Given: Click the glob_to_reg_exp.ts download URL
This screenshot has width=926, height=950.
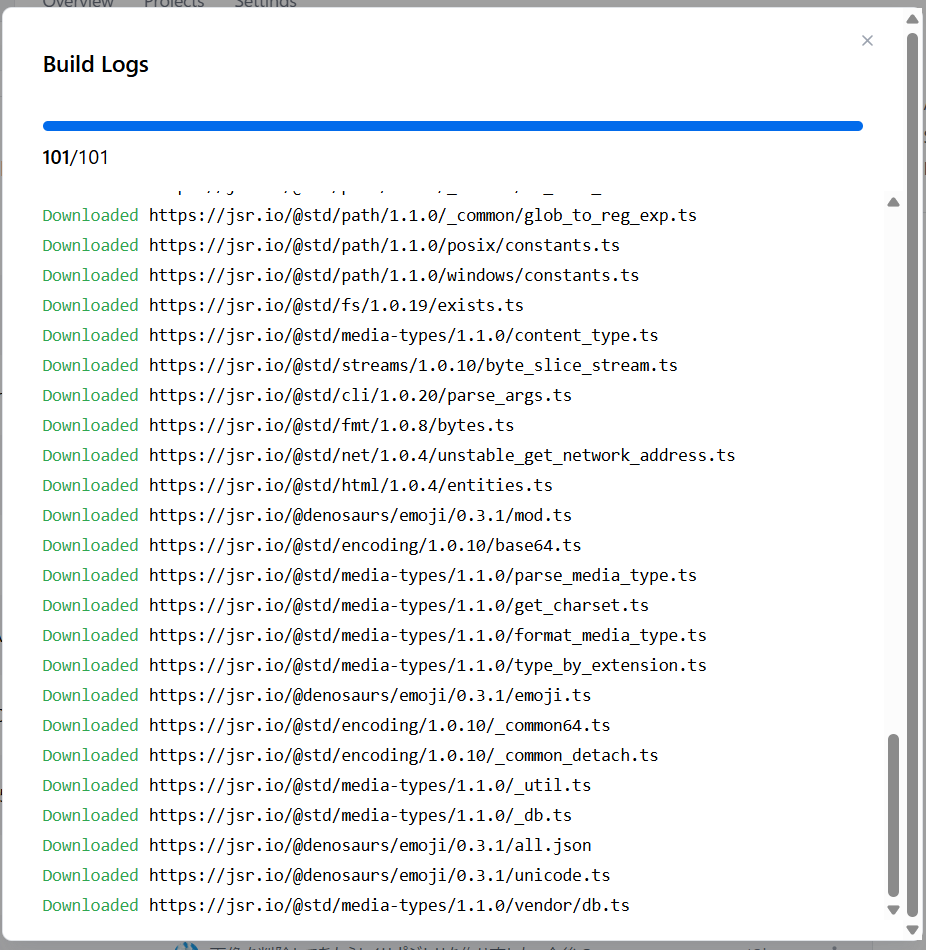Looking at the screenshot, I should (x=423, y=215).
